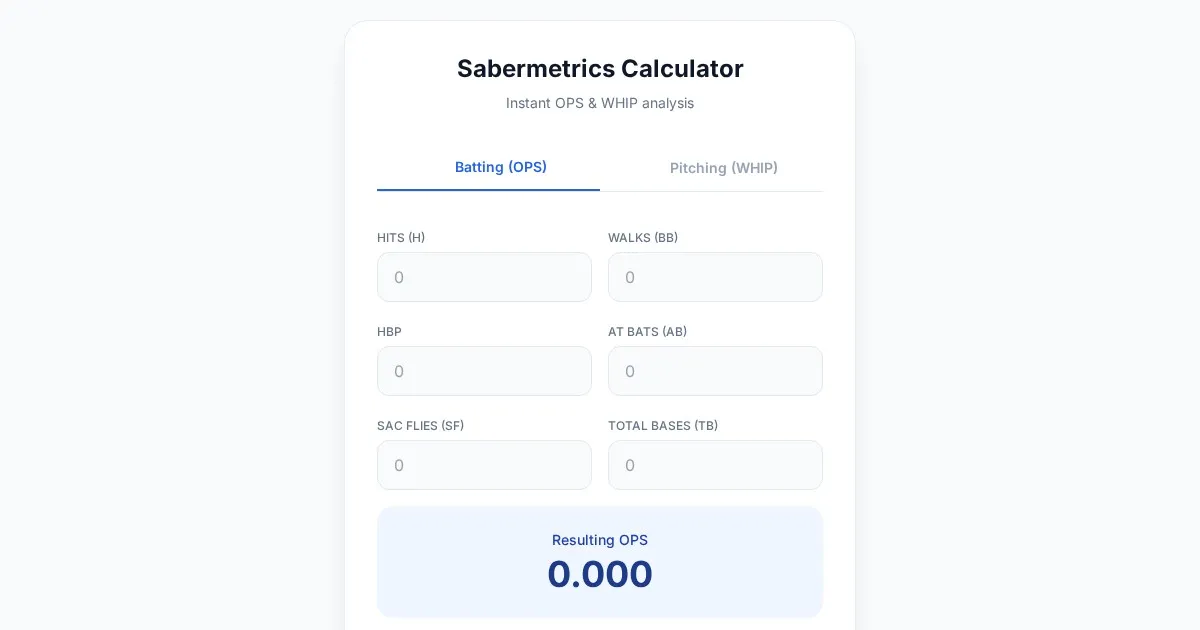1200x630 pixels.
Task: Click the HITS (H) field label
Action: coord(401,238)
